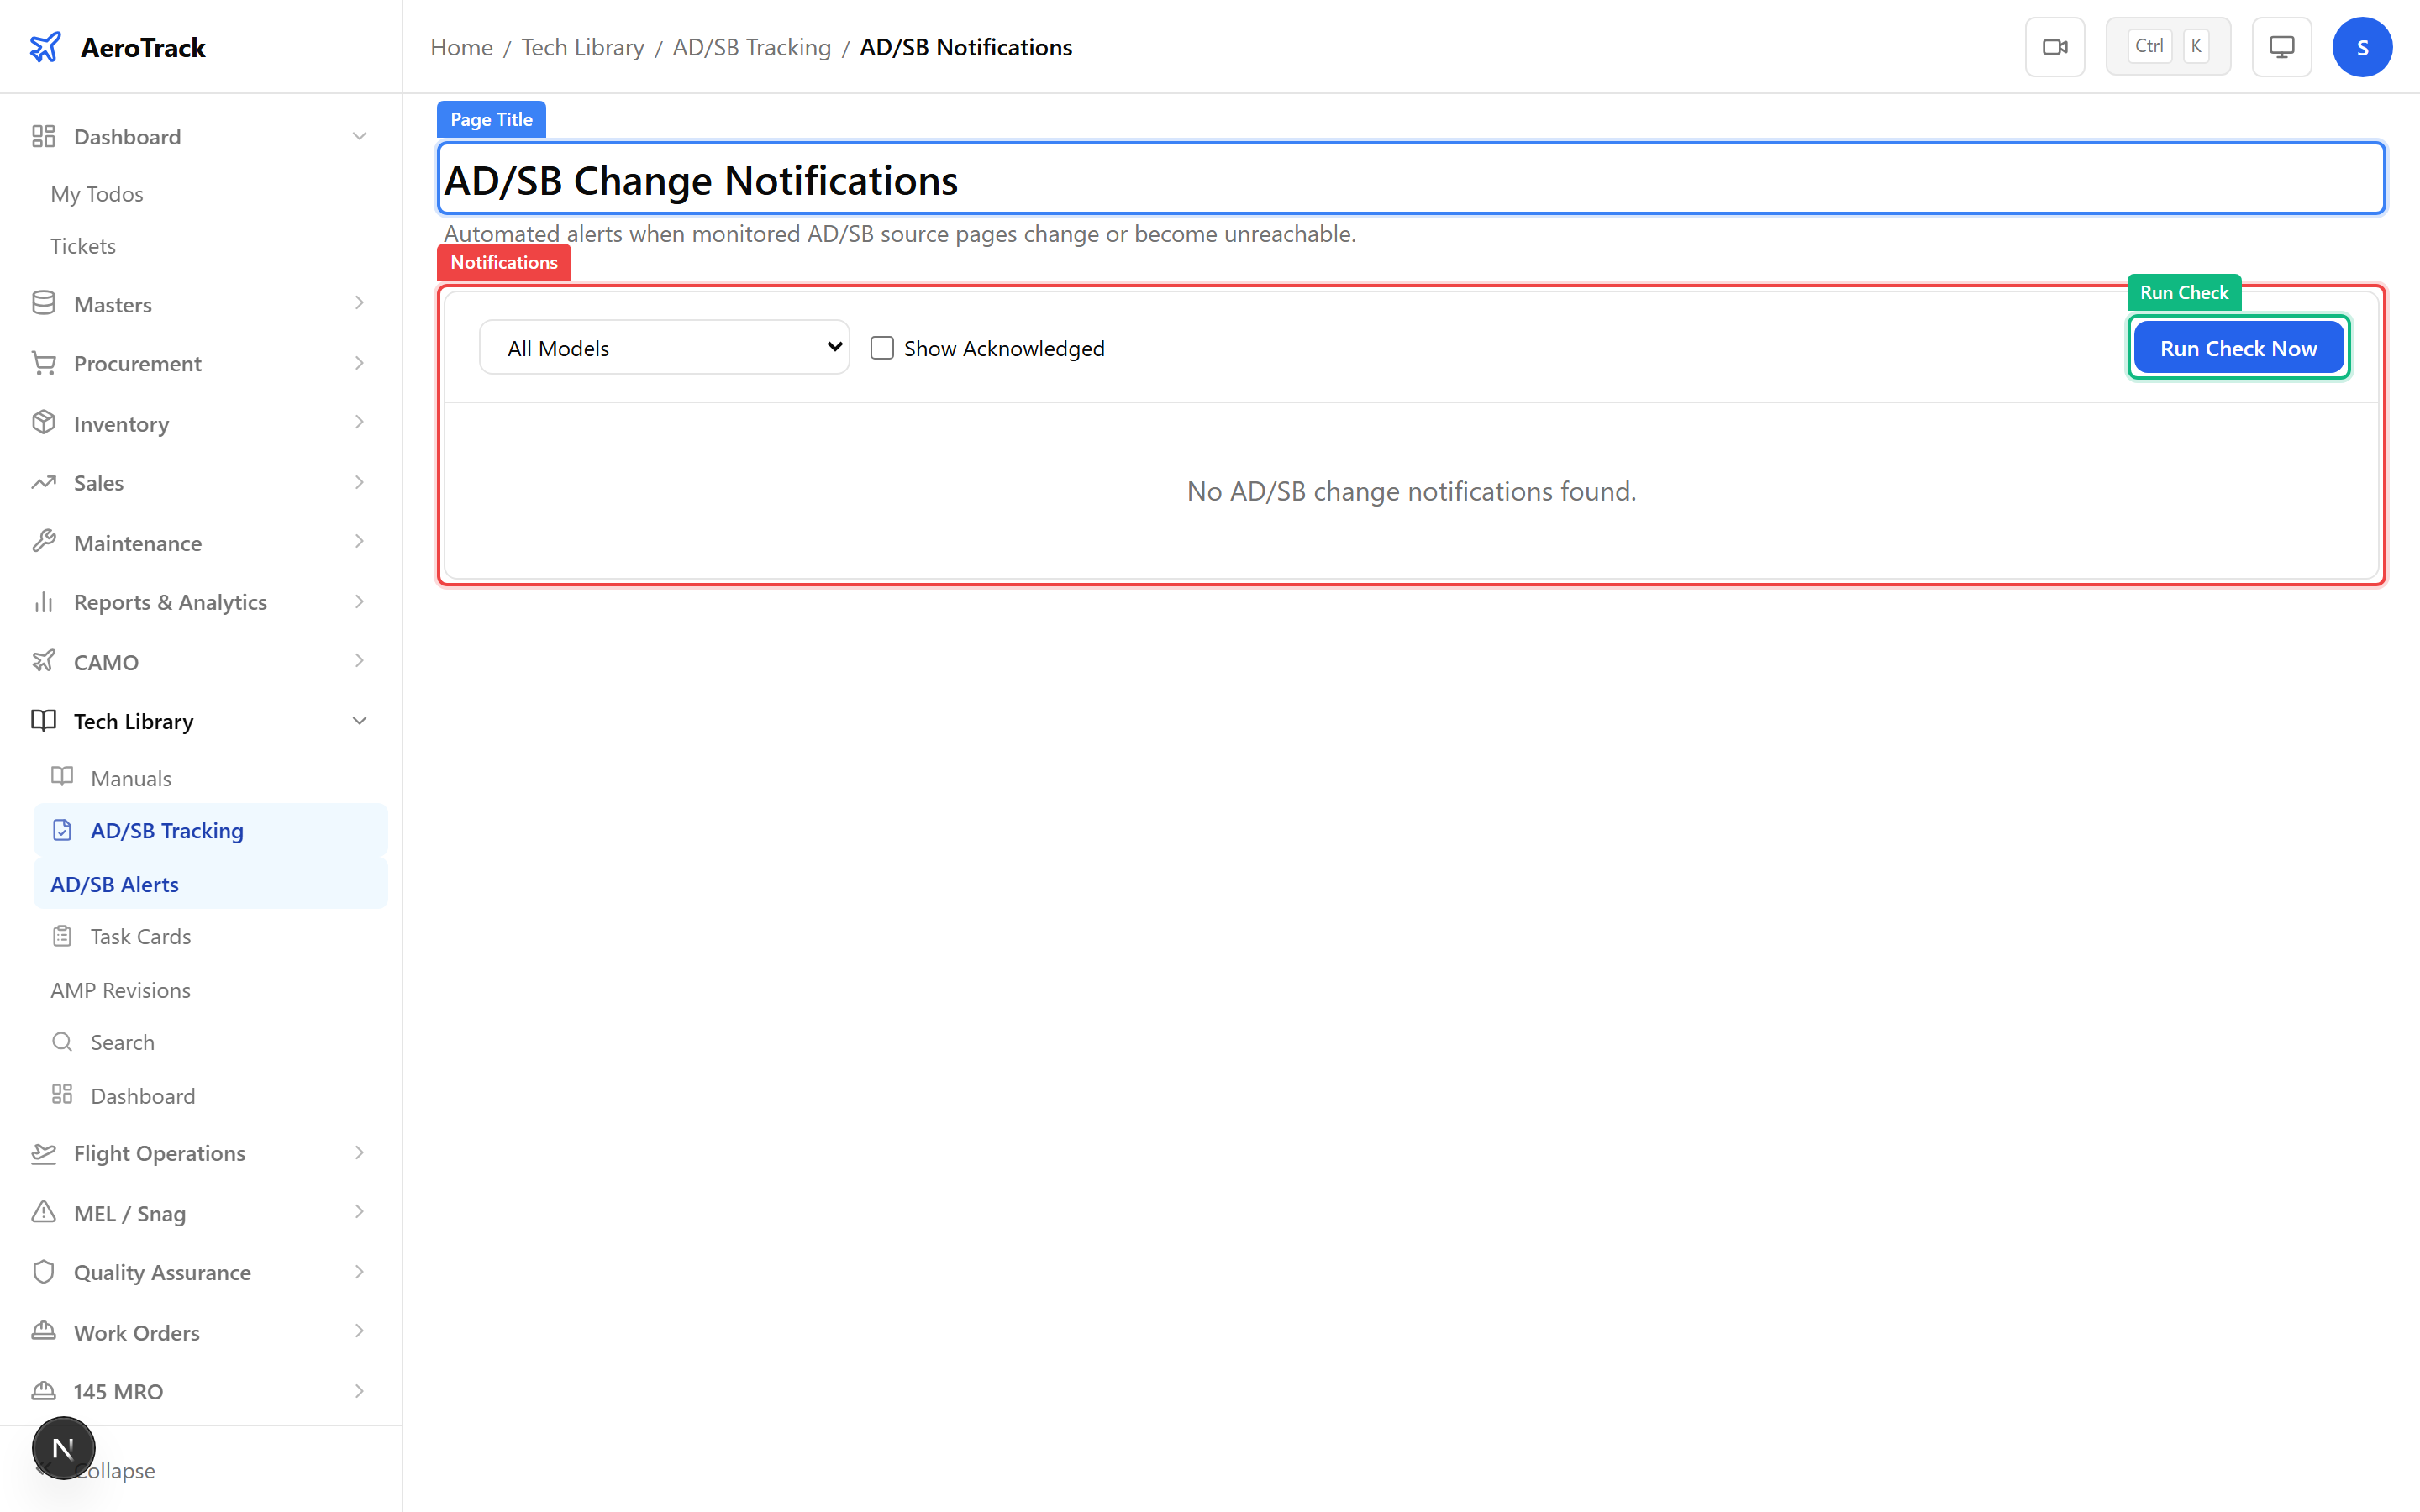Click the Inventory box icon
2420x1512 pixels.
[44, 422]
